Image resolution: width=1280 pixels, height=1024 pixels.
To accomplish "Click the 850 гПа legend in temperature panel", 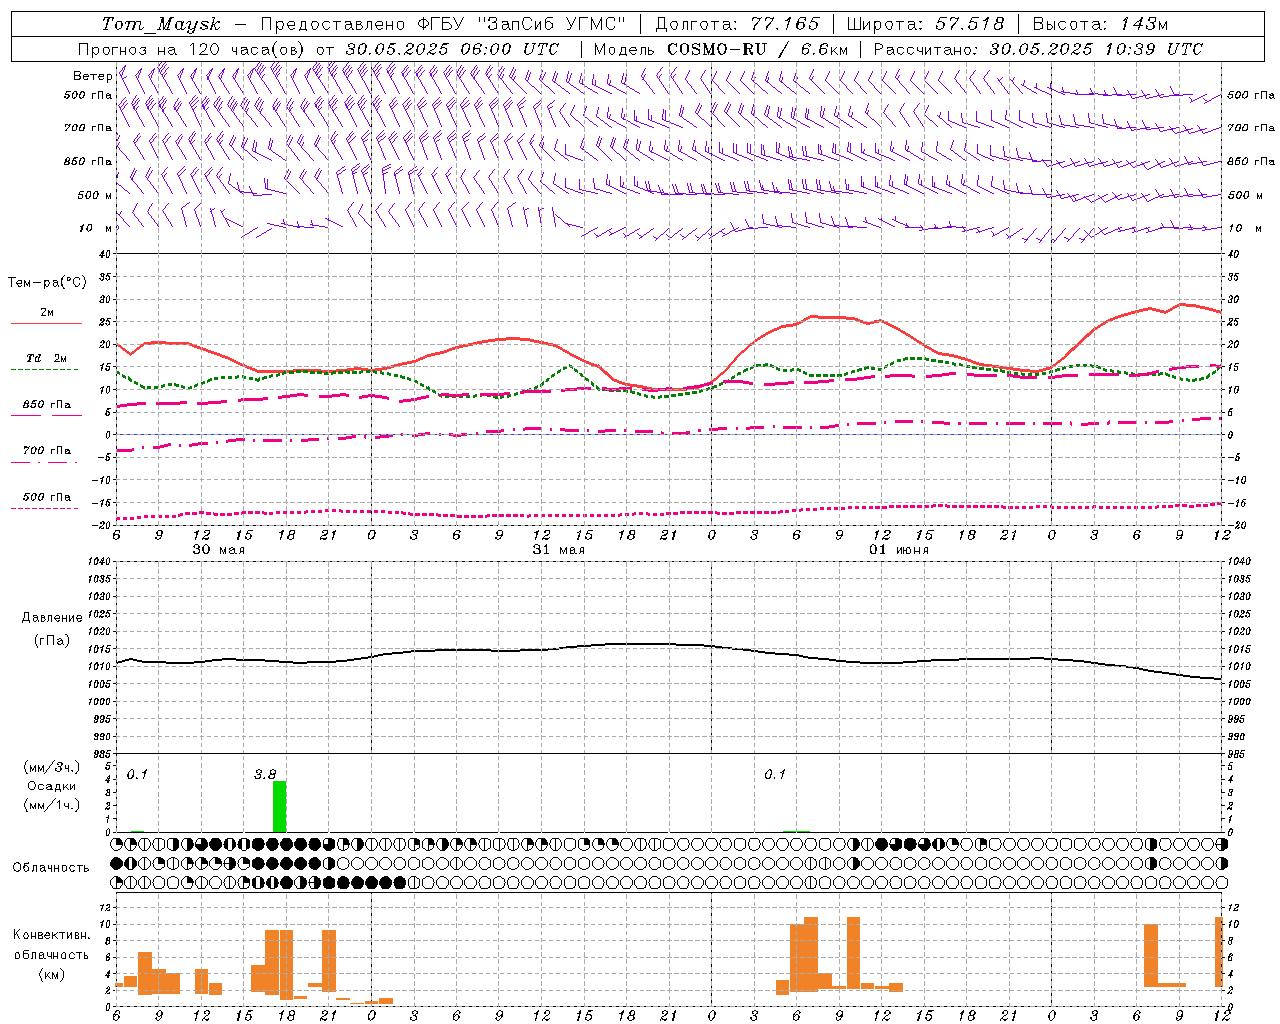I will 46,405.
